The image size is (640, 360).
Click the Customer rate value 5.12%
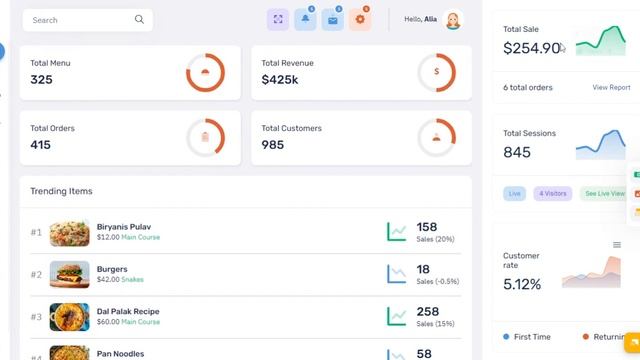(522, 284)
